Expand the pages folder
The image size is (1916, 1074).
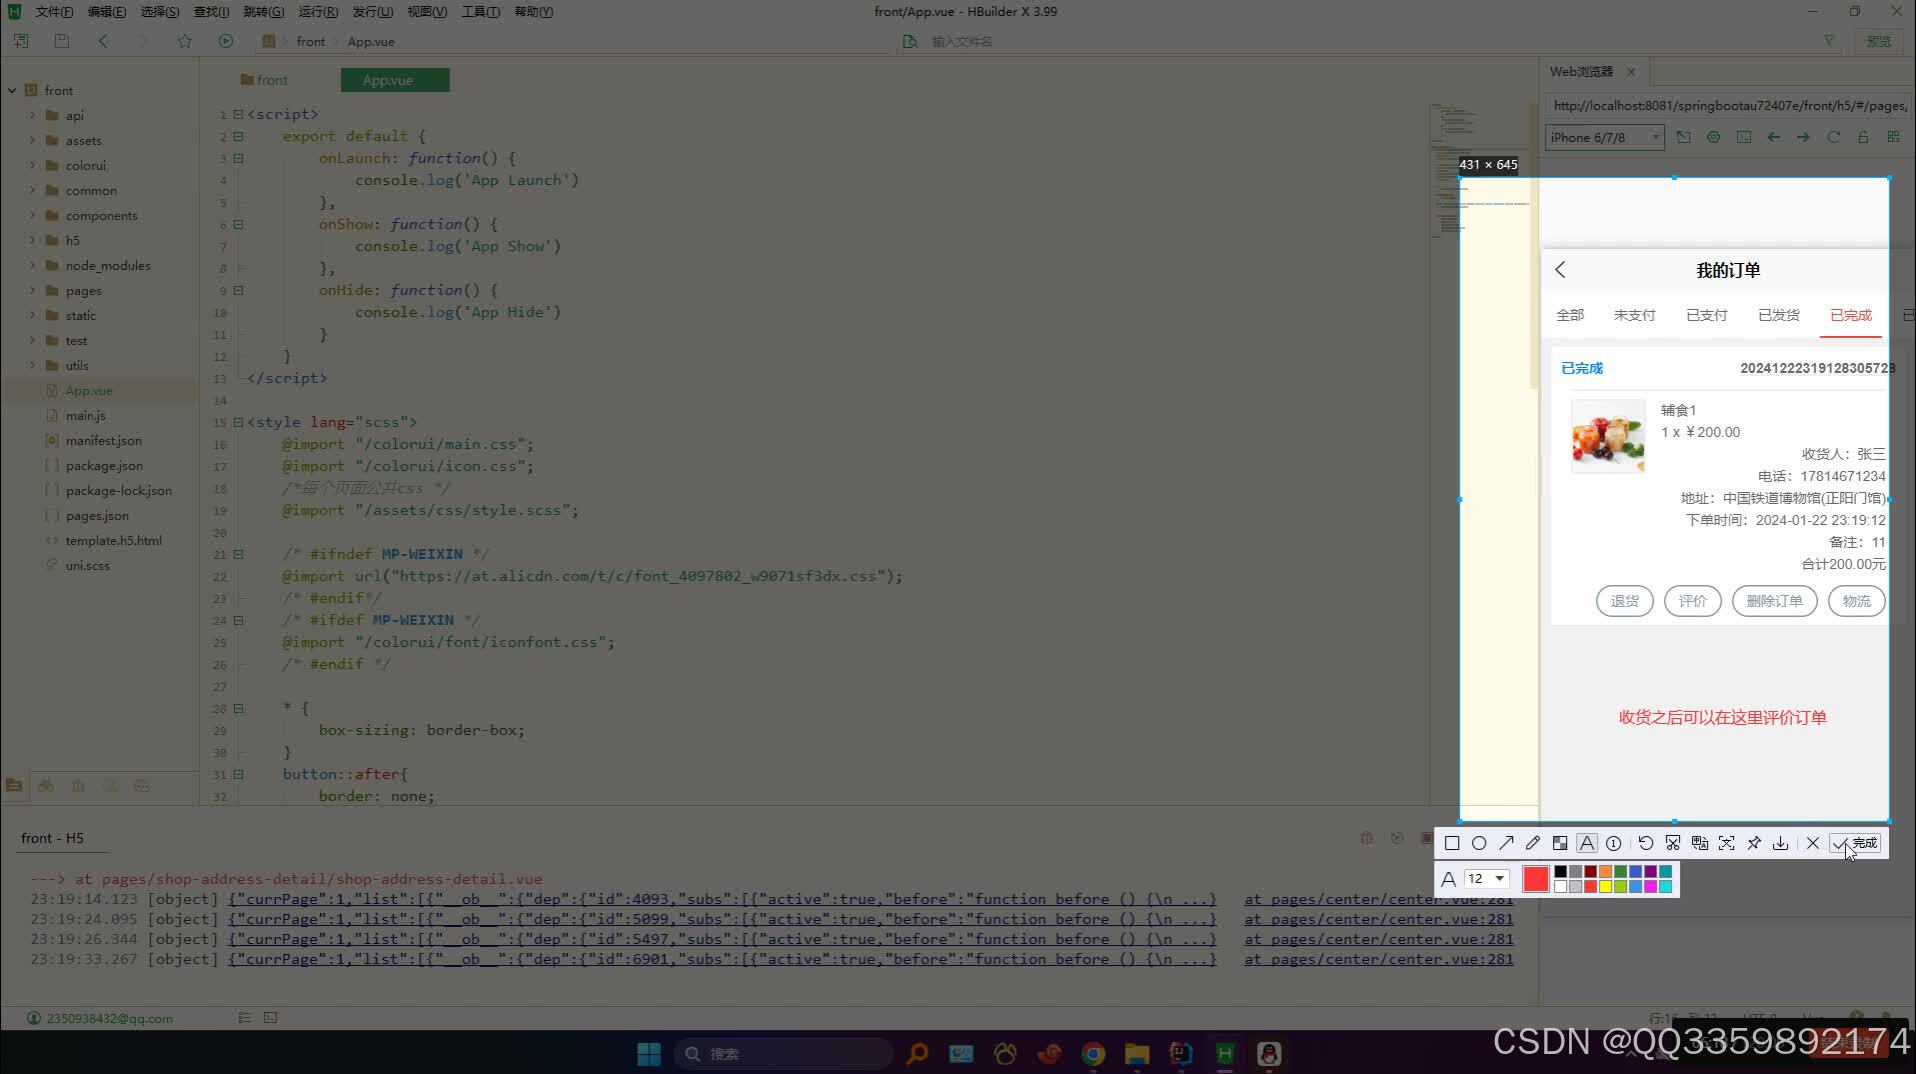[x=33, y=290]
